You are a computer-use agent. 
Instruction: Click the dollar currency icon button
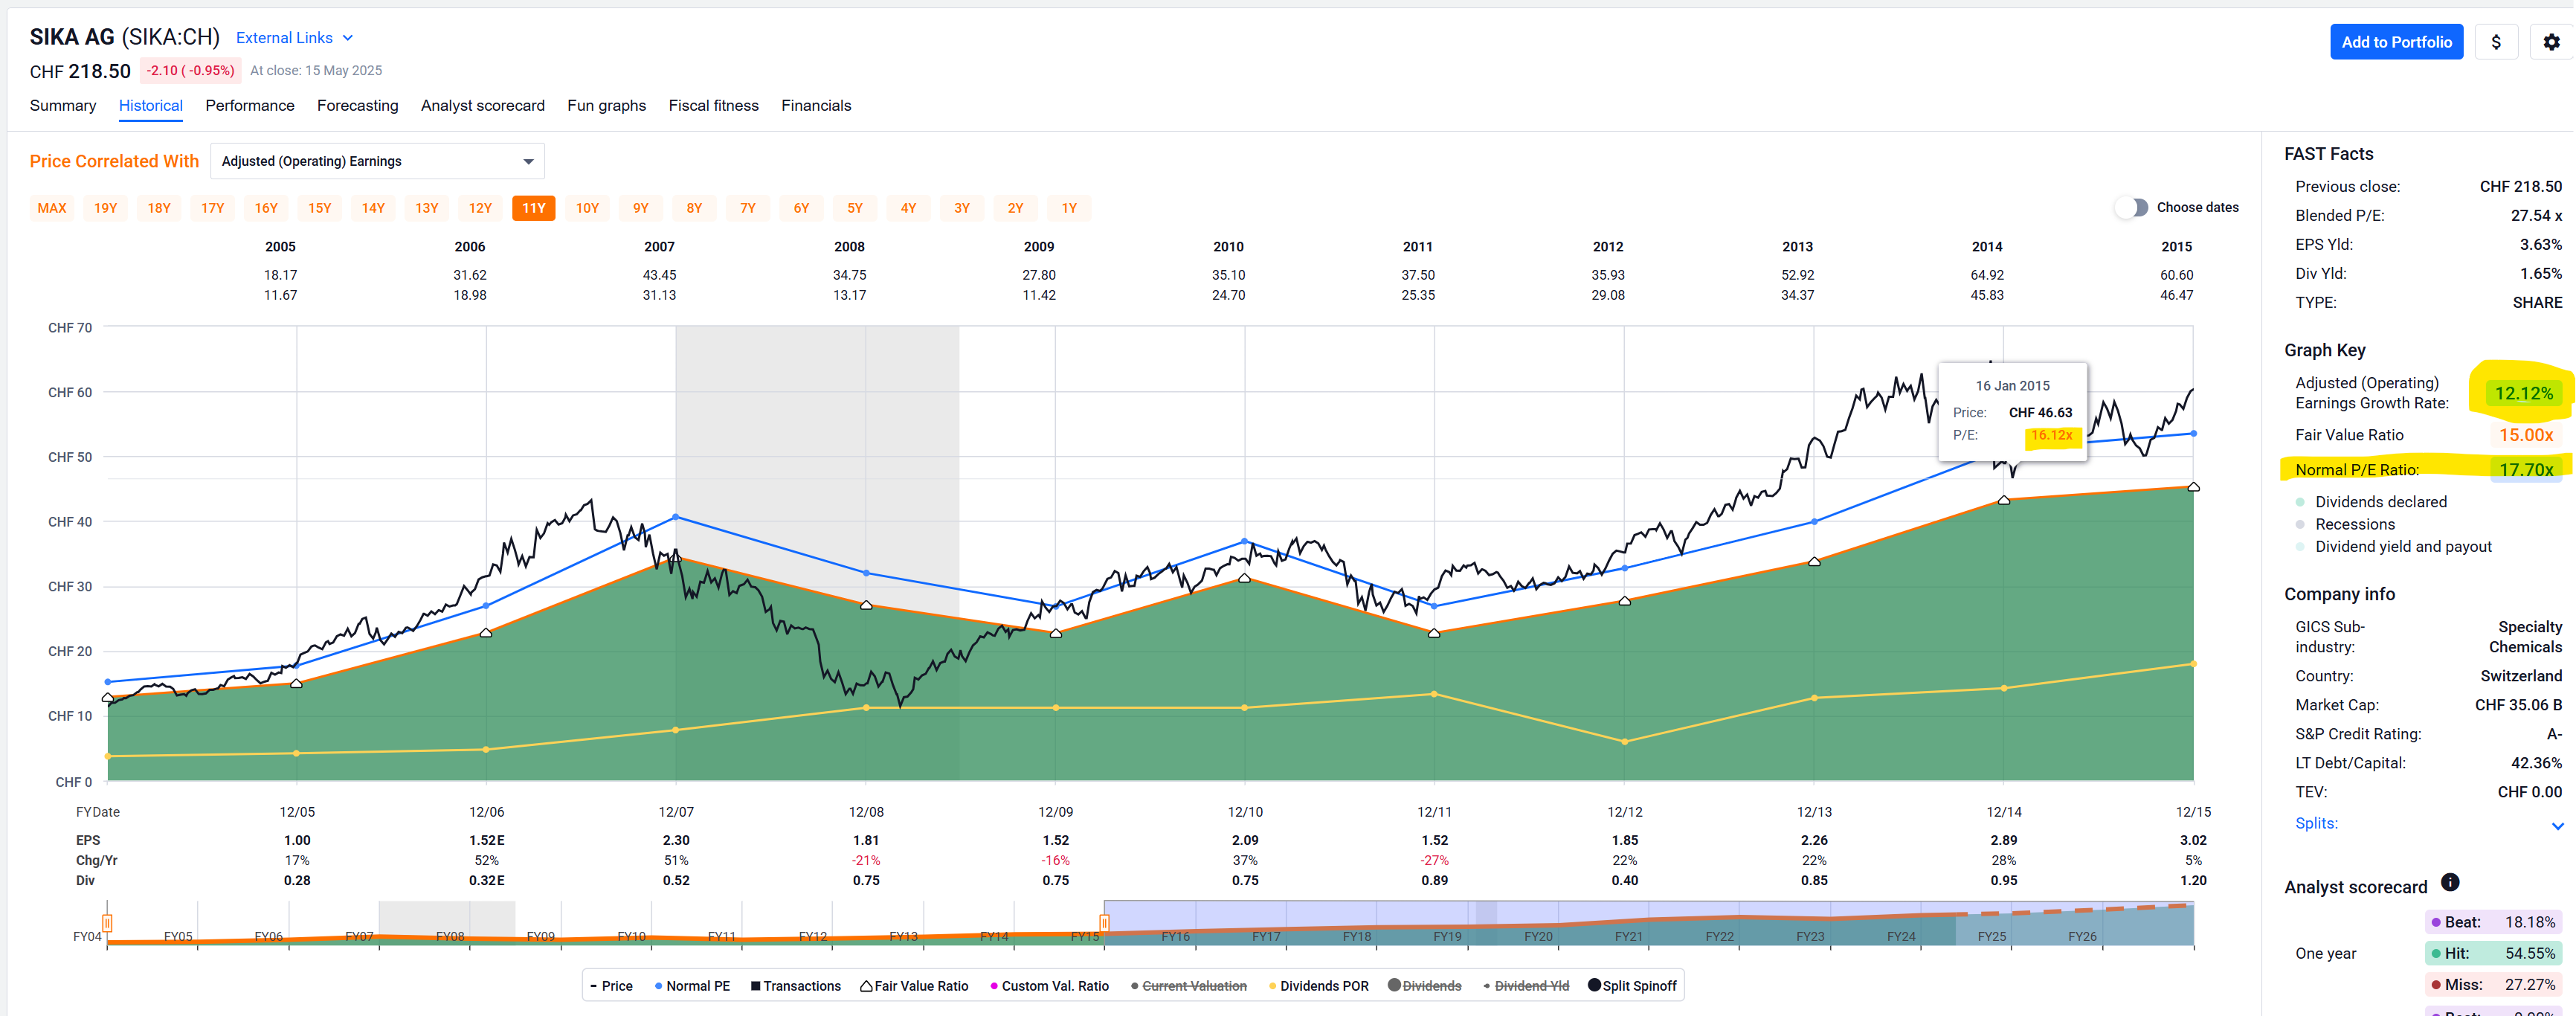pyautogui.click(x=2496, y=42)
